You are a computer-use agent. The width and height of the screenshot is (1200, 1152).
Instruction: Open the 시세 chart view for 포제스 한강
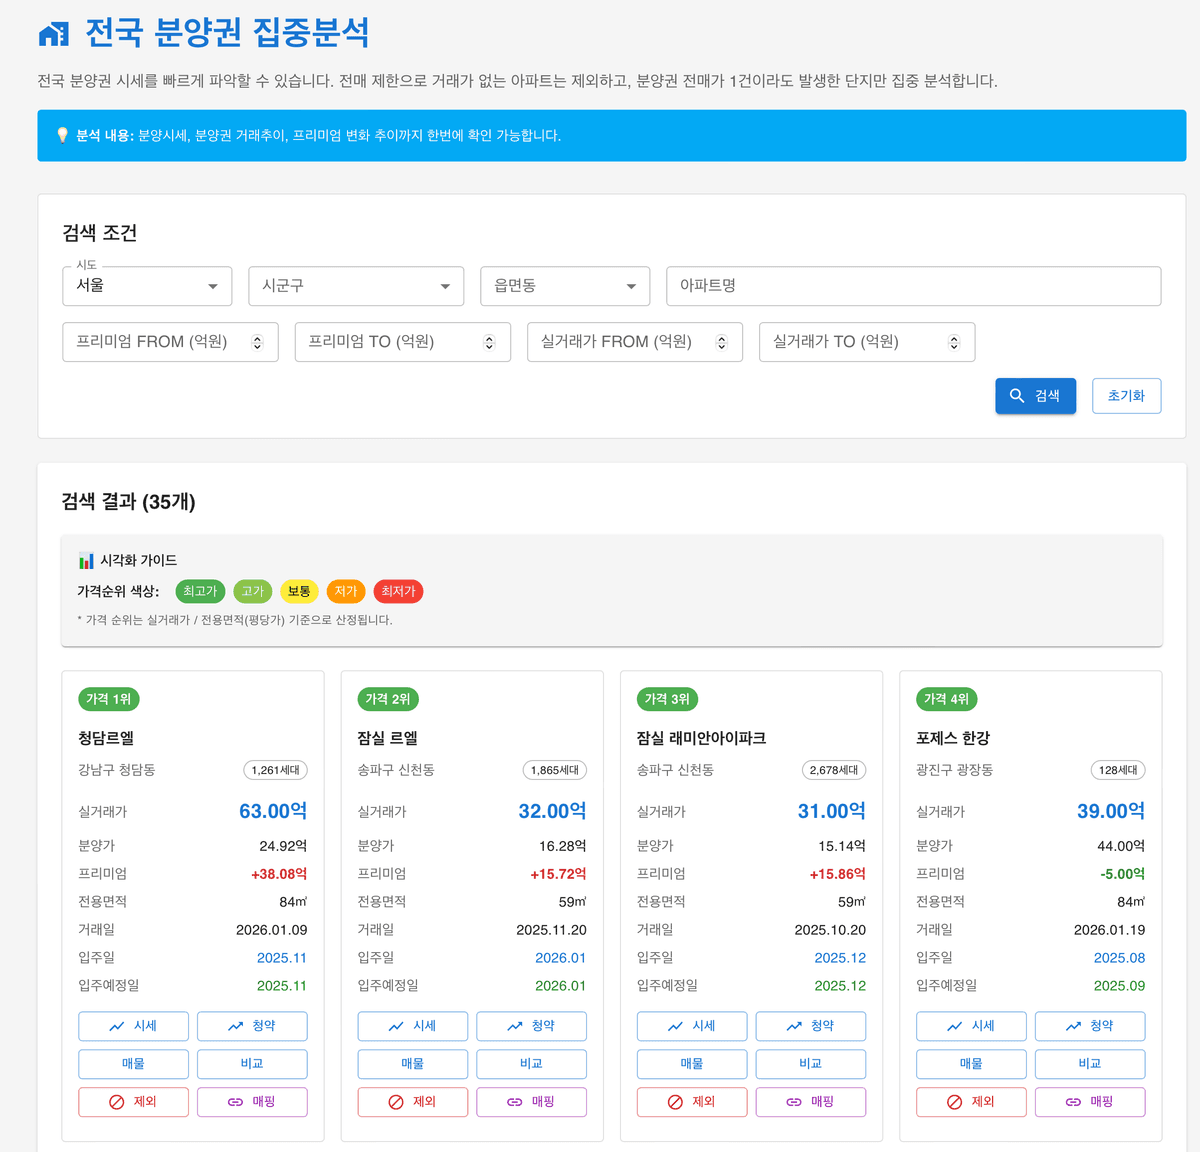pyautogui.click(x=971, y=1025)
